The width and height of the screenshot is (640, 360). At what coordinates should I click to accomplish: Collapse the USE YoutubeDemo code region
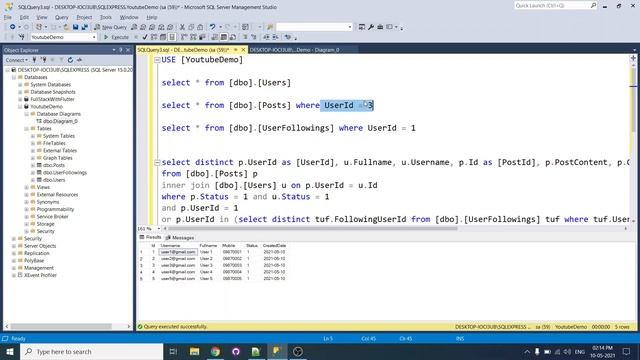pyautogui.click(x=157, y=60)
